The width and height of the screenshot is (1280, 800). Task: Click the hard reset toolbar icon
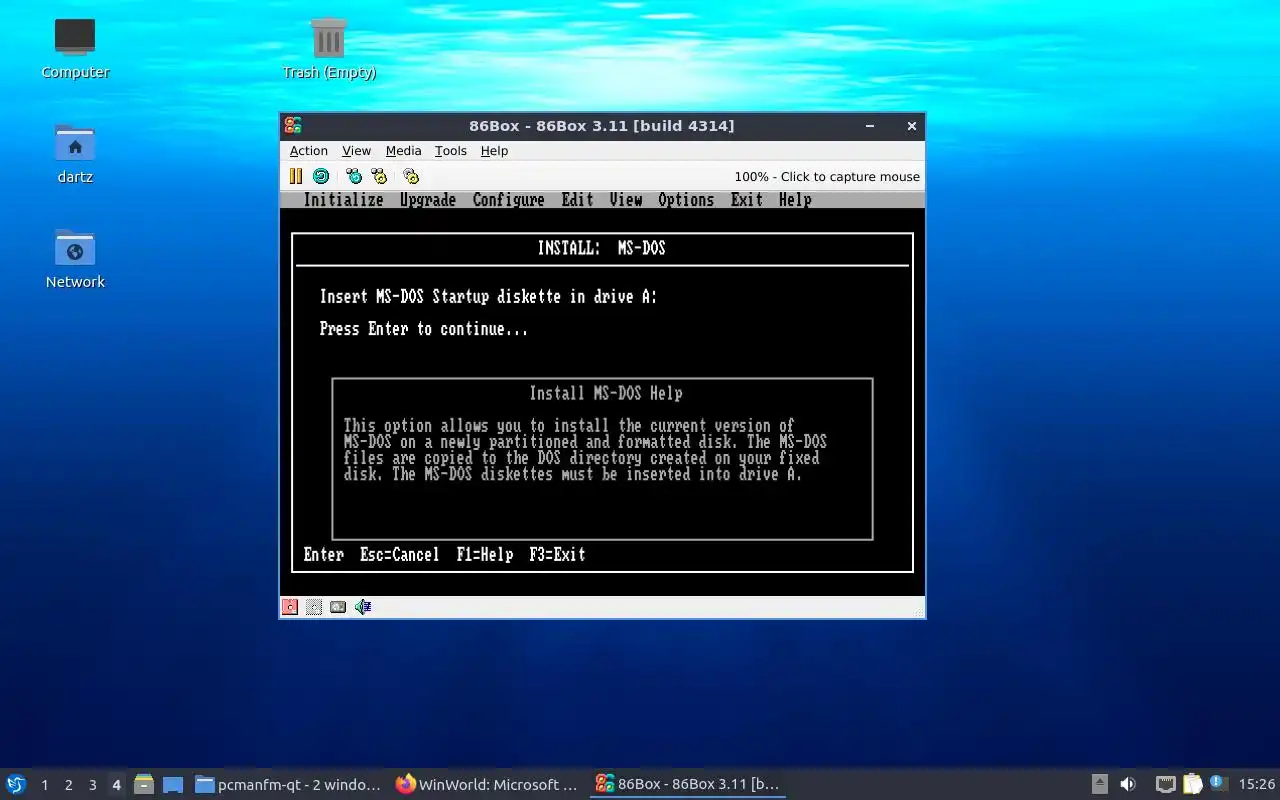point(321,176)
